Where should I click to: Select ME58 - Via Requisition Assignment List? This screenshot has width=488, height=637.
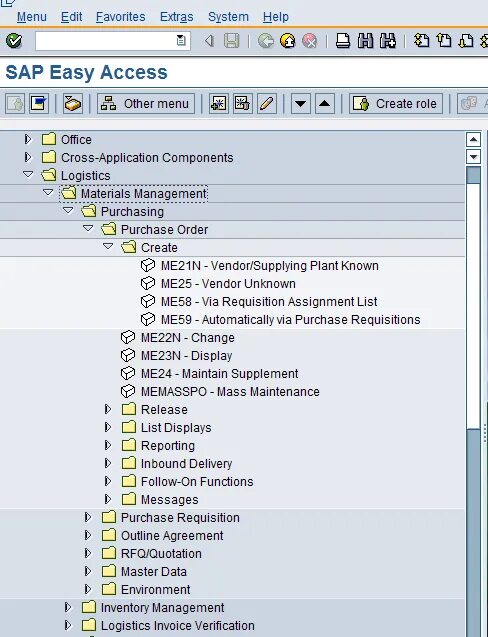click(x=269, y=301)
